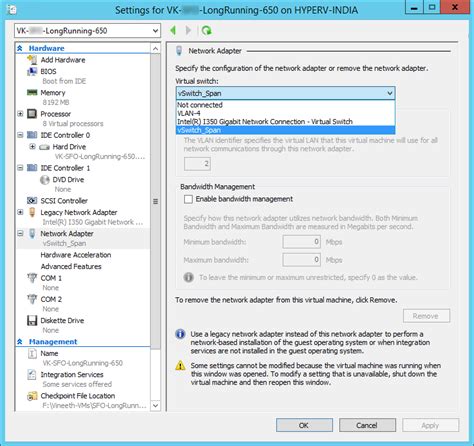Click the Remove button
This screenshot has height=446, width=474.
(x=426, y=316)
